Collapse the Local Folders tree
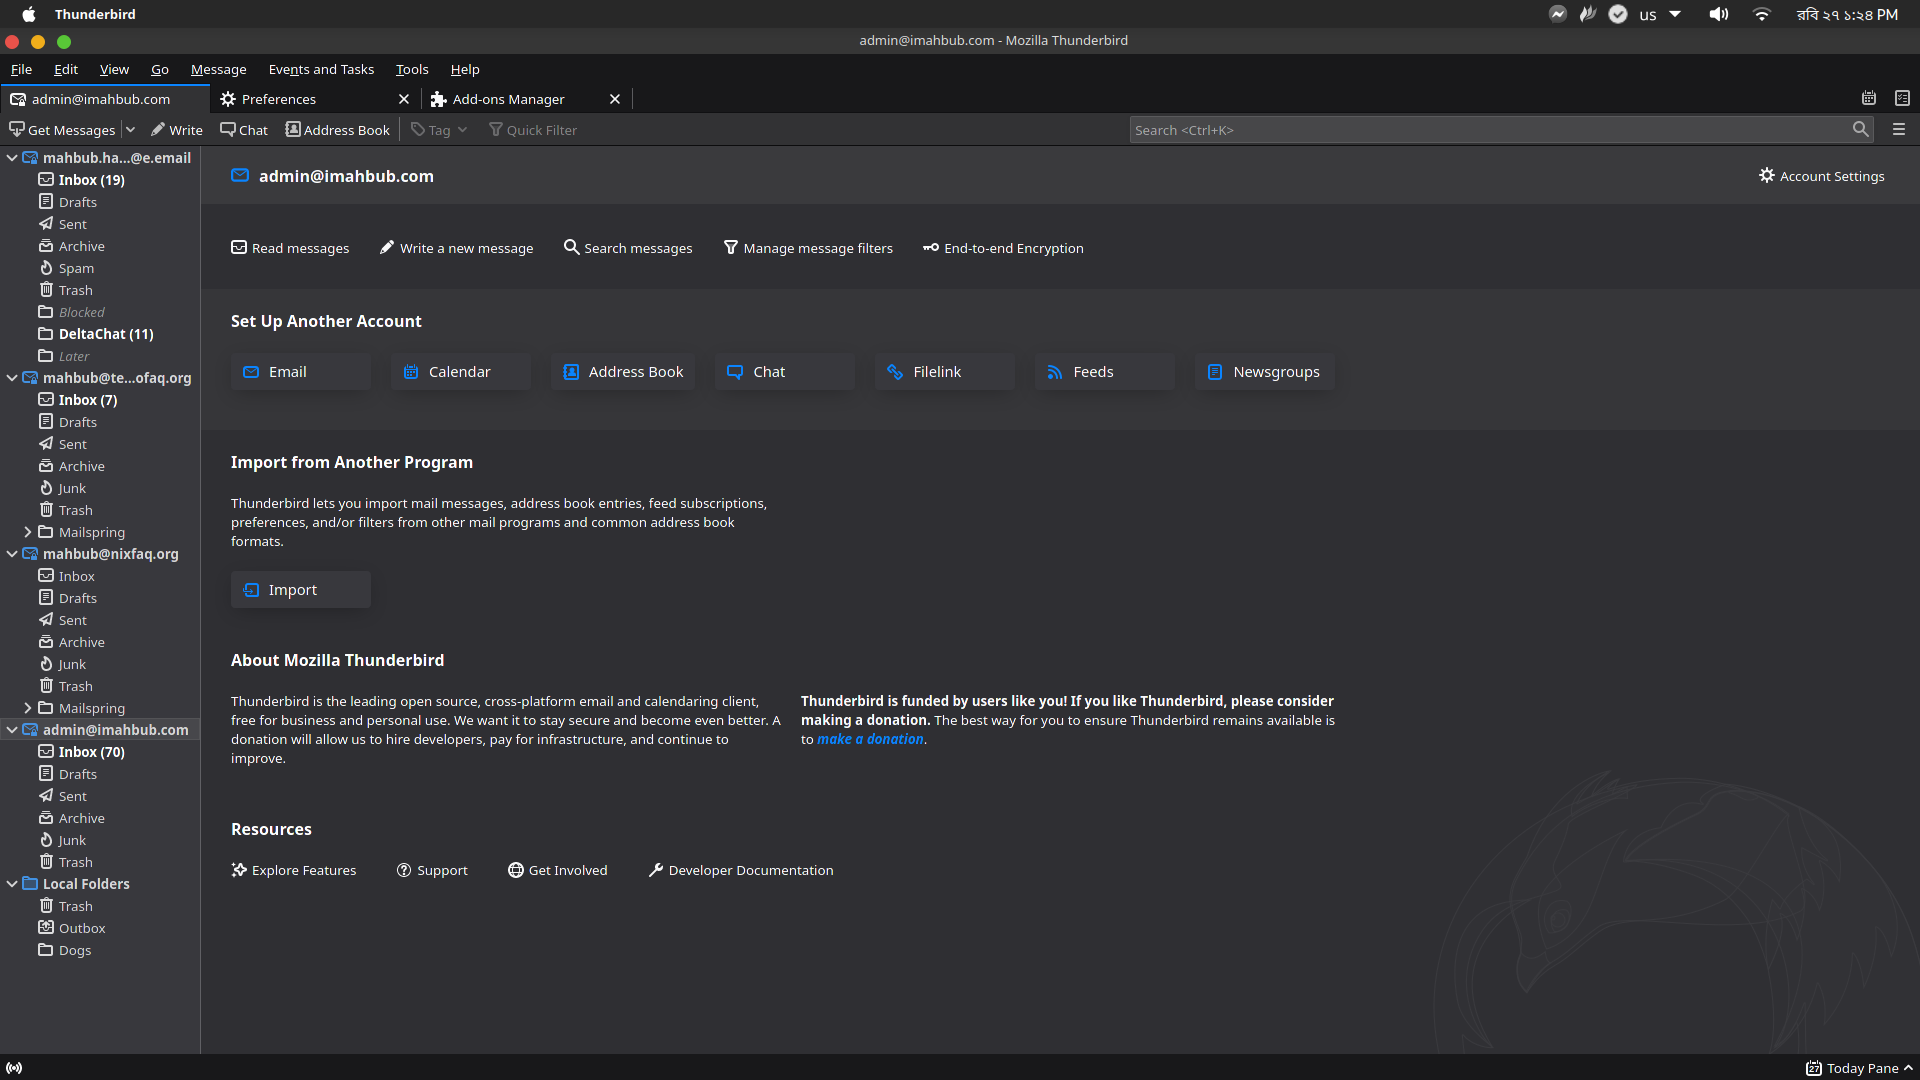 (x=12, y=884)
